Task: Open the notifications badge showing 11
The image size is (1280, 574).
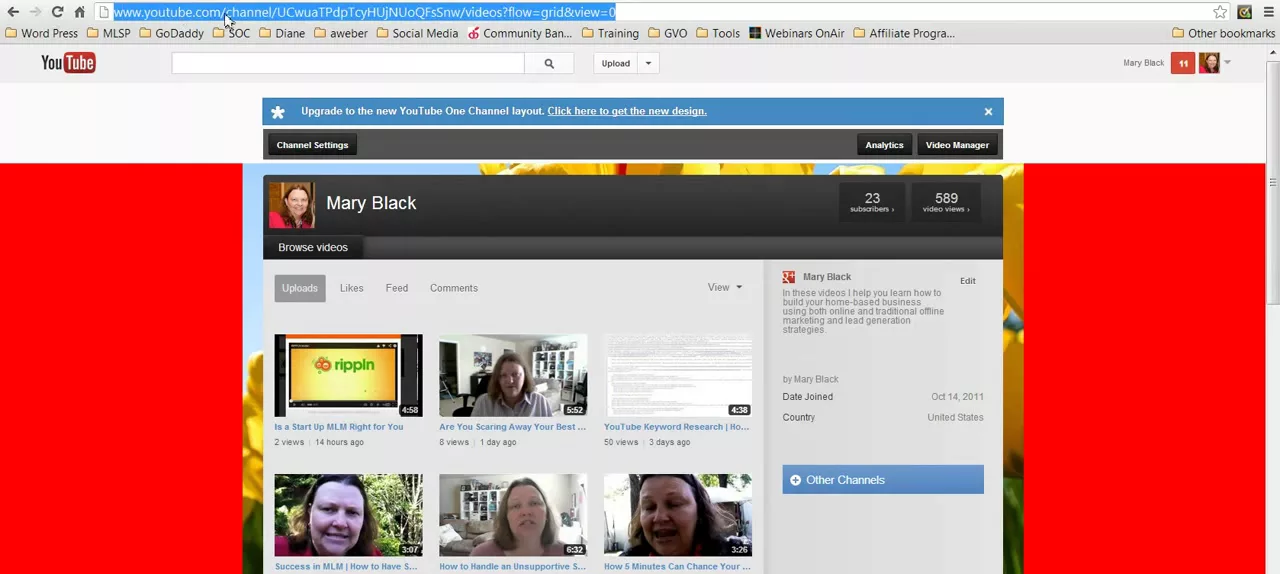Action: pos(1183,63)
